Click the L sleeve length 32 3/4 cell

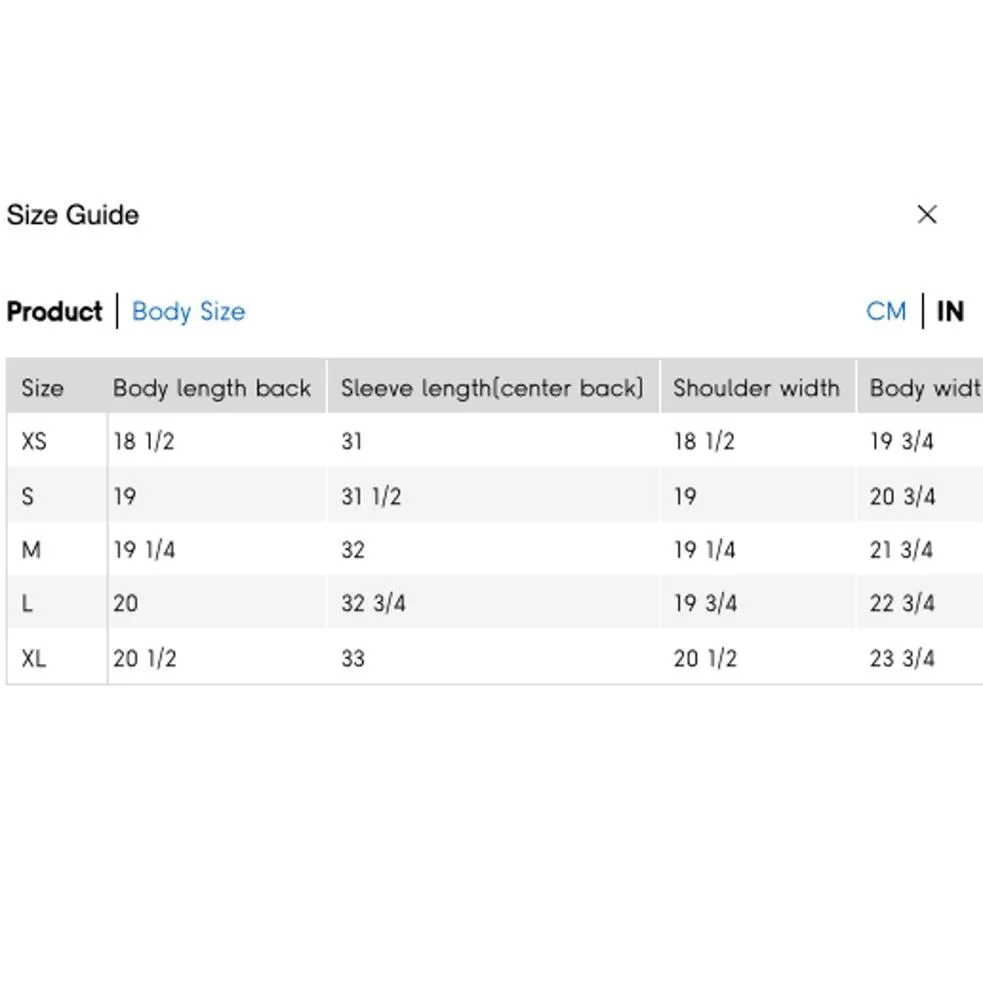(x=373, y=604)
